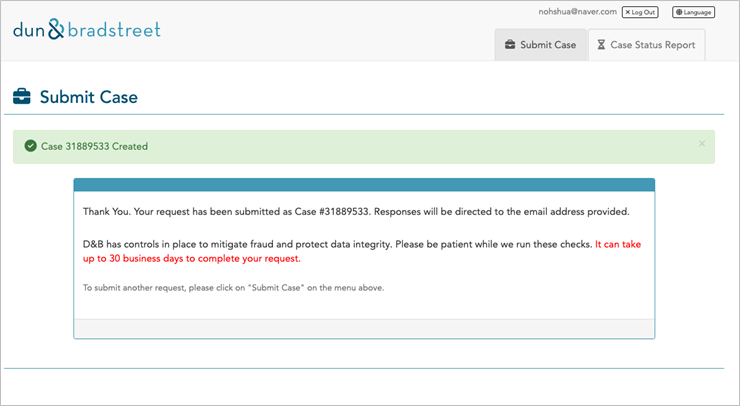Viewport: 740px width, 406px height.
Task: Click the globe icon in Language button
Action: coord(679,12)
